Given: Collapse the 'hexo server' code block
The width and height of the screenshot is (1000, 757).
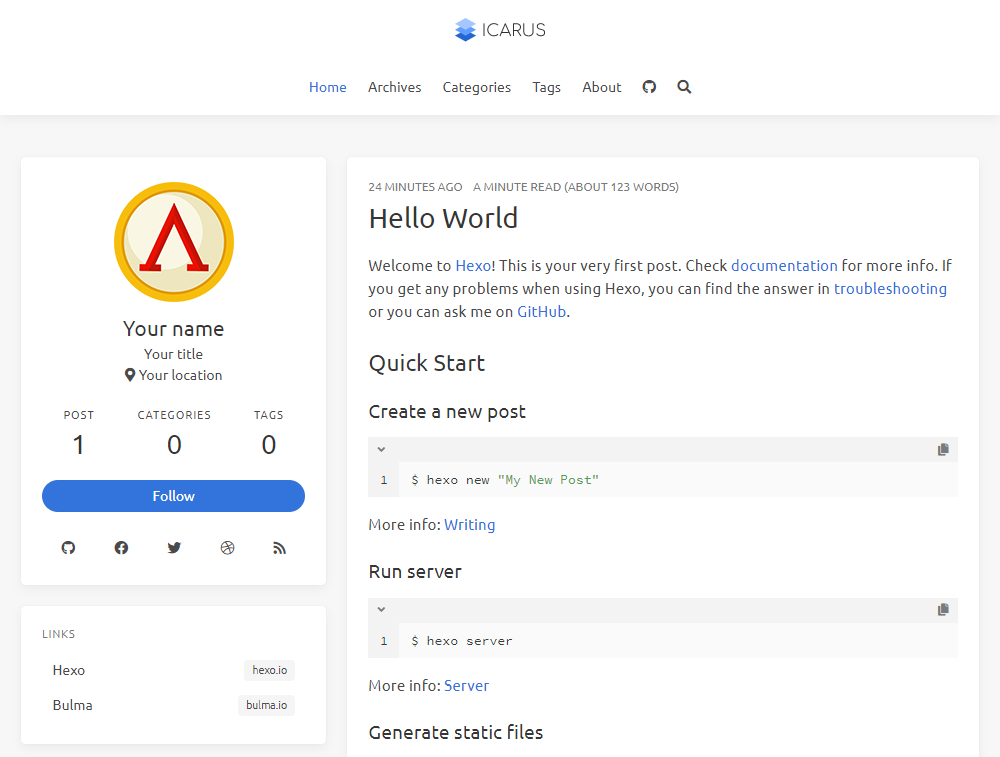Looking at the screenshot, I should pos(381,610).
